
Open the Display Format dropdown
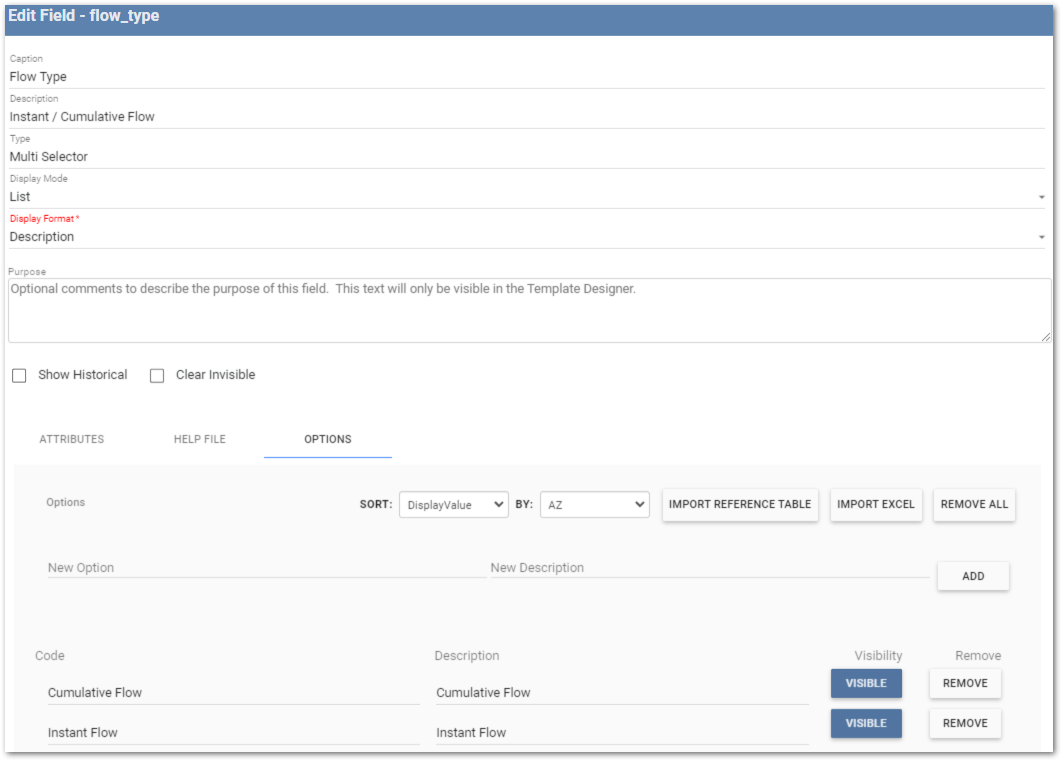[1043, 236]
